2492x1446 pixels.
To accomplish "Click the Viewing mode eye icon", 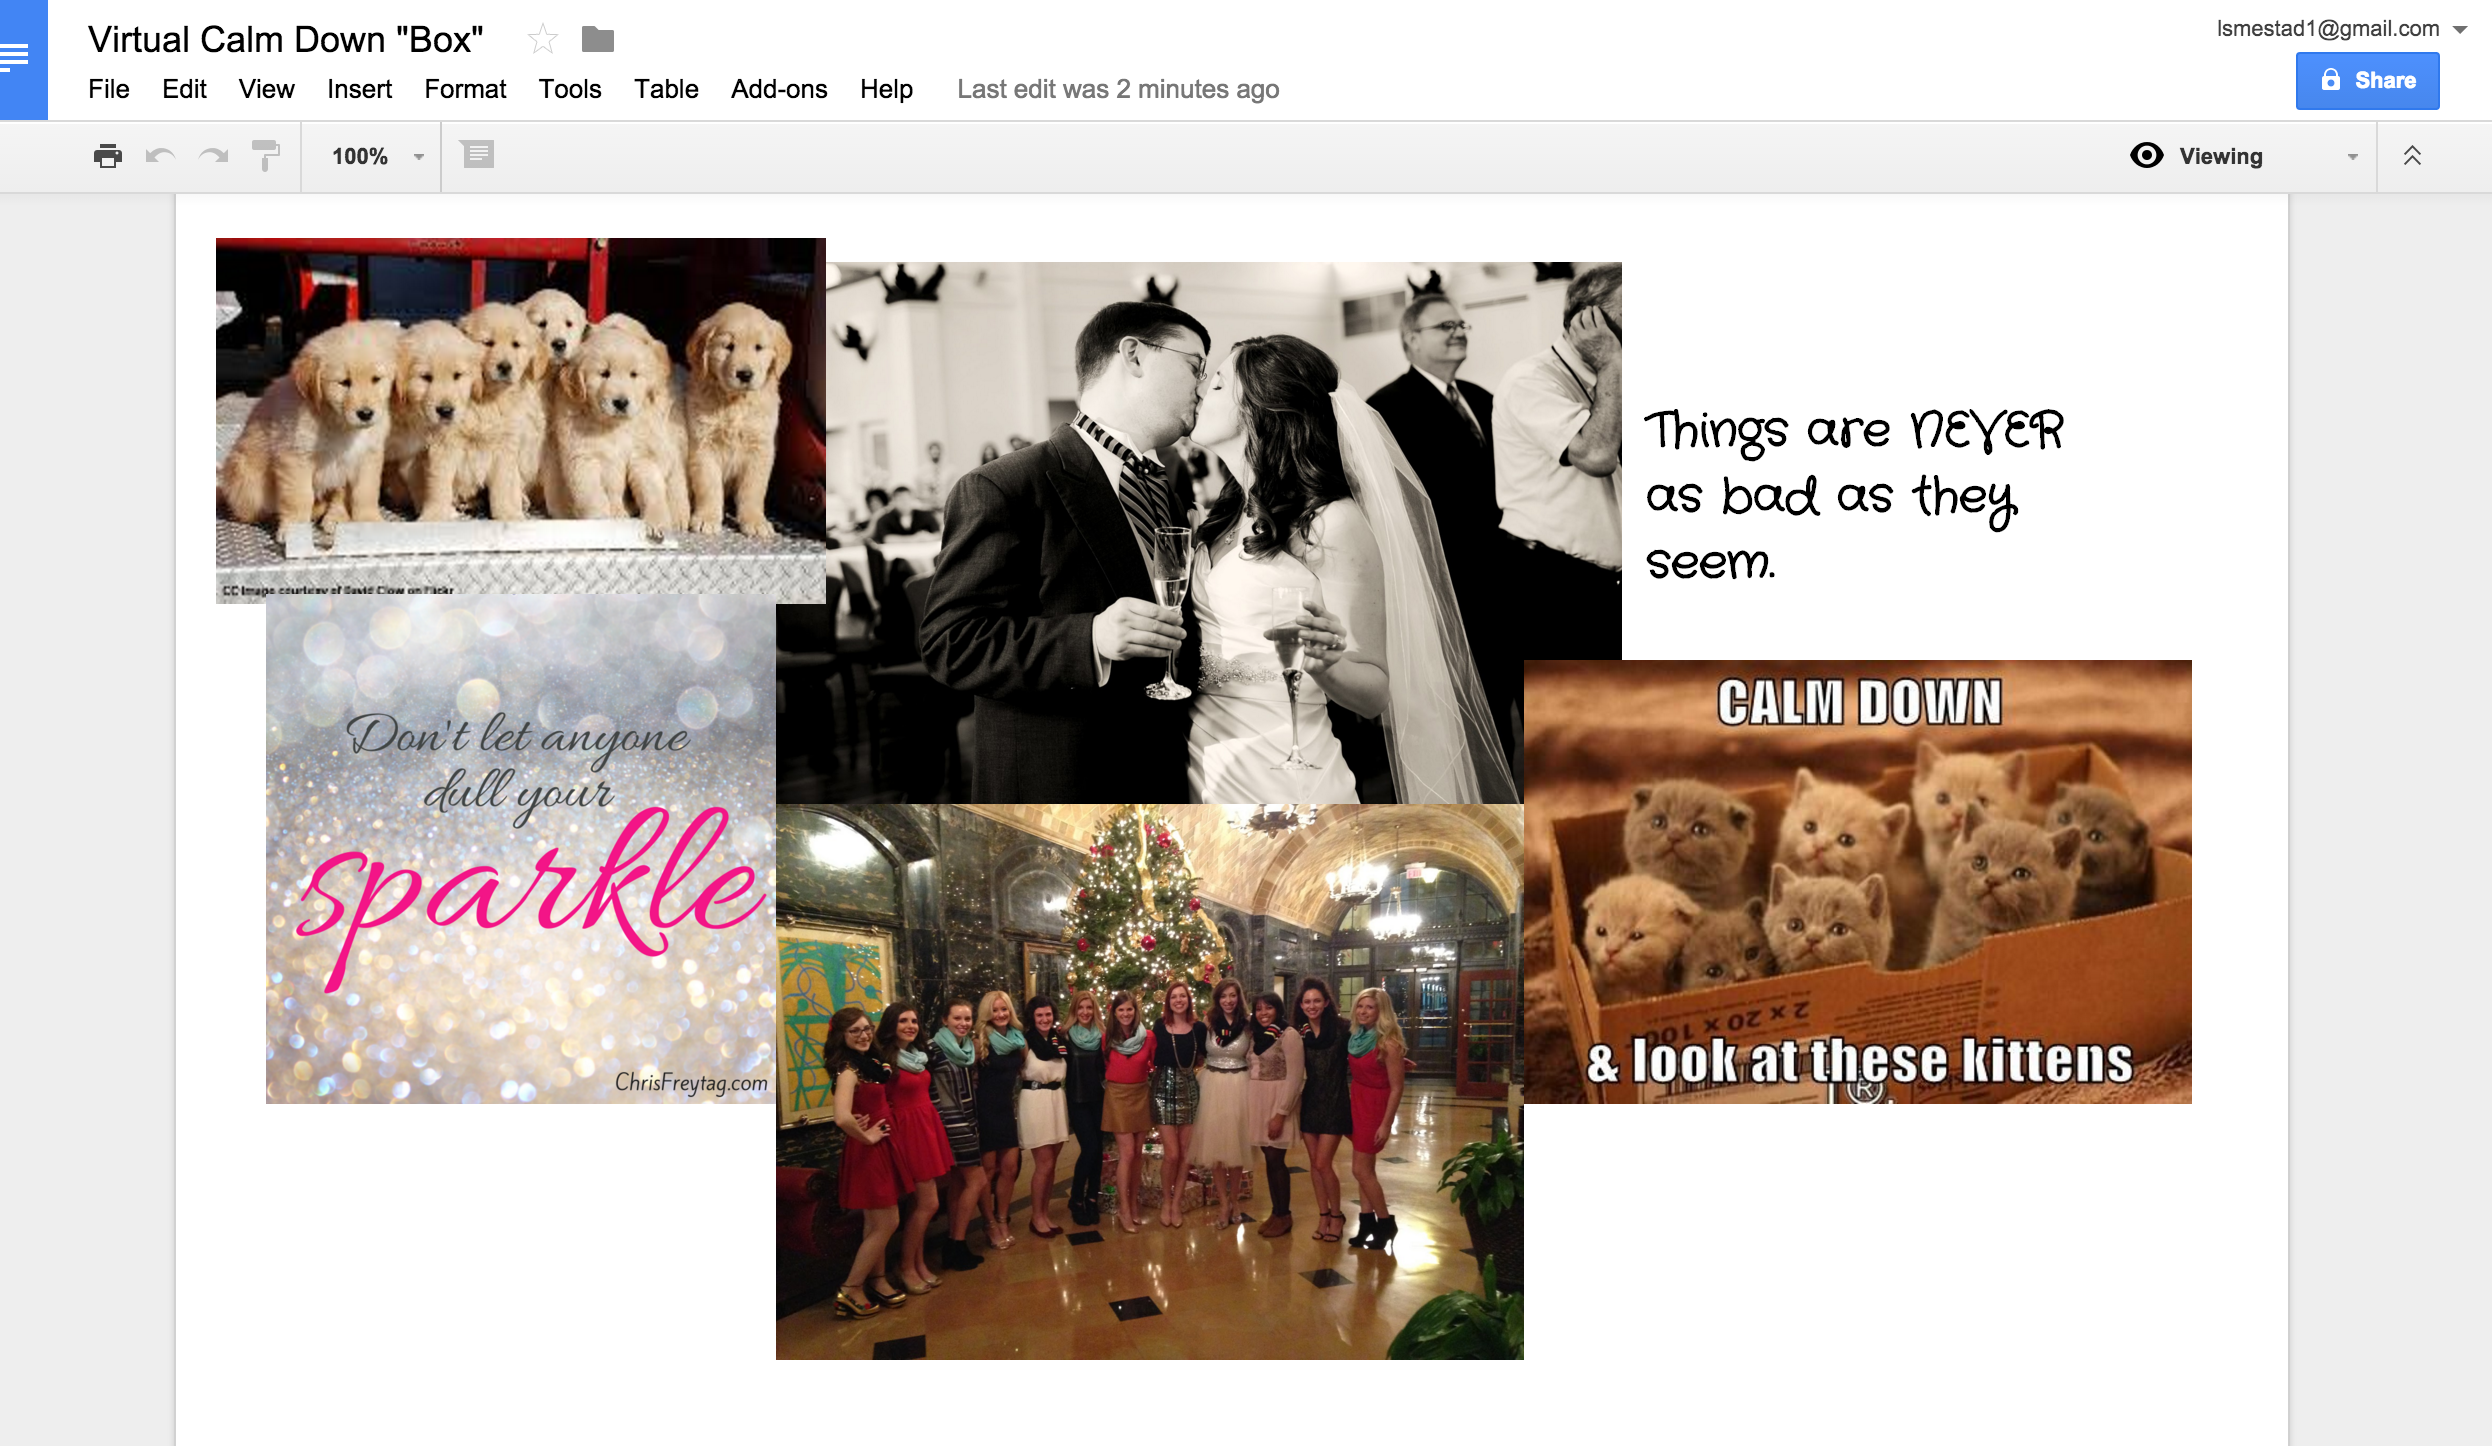I will pyautogui.click(x=2146, y=156).
